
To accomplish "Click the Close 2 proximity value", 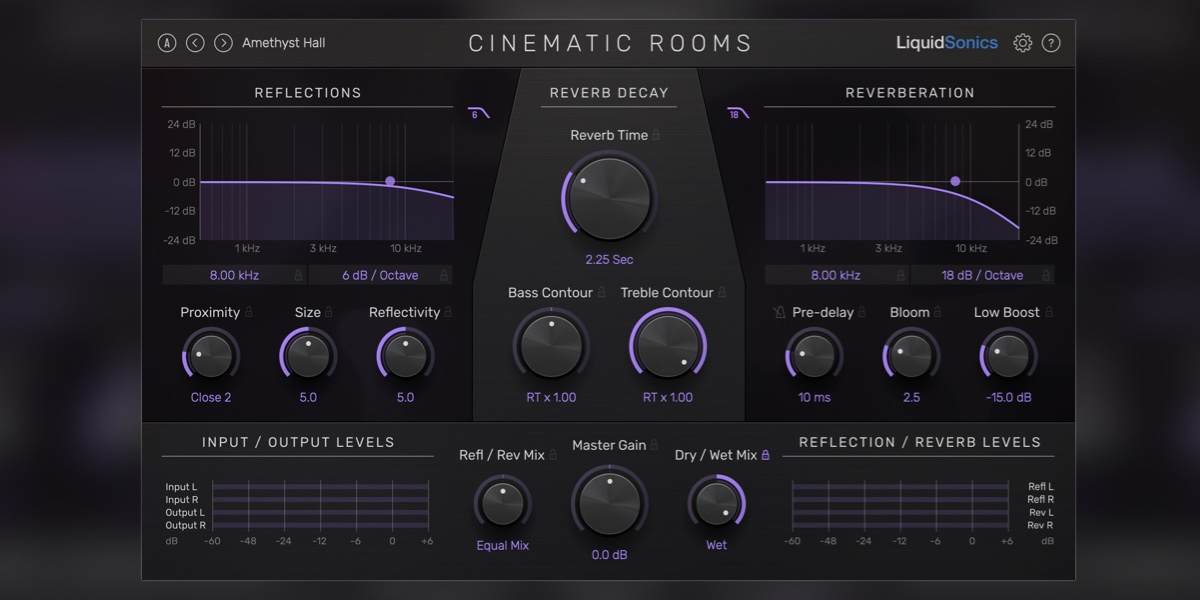I will [211, 397].
